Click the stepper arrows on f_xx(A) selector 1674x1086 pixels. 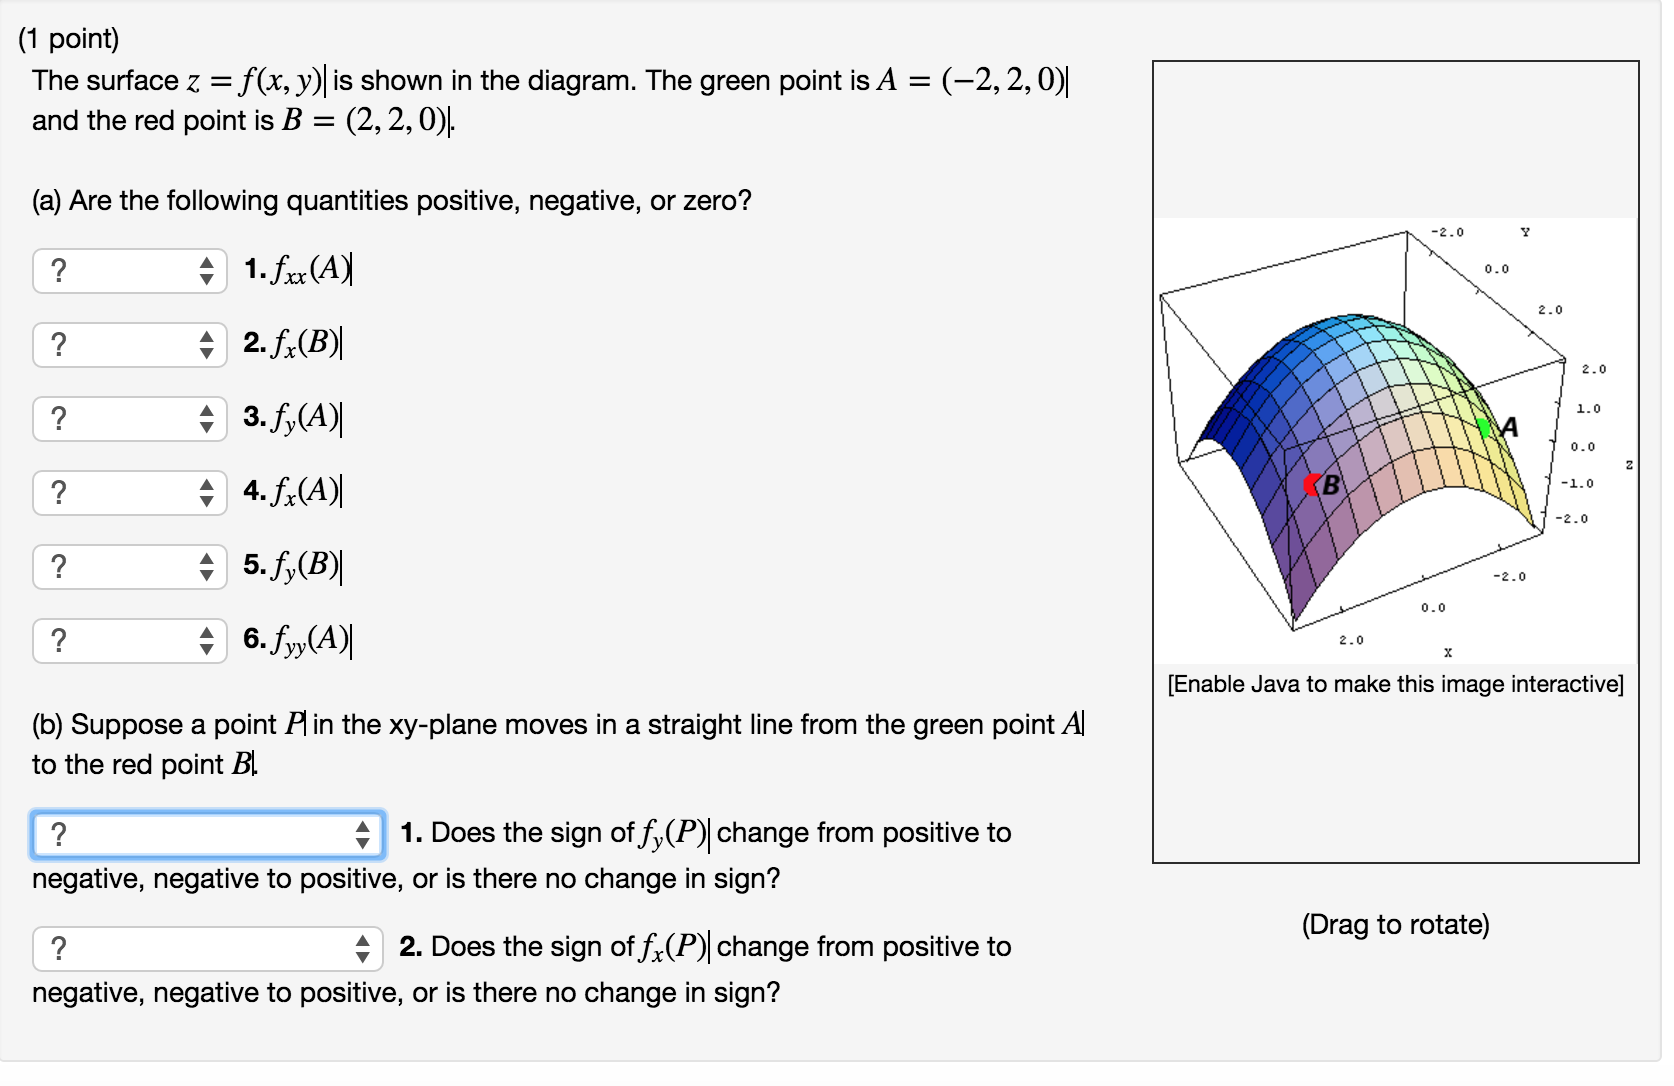(207, 271)
